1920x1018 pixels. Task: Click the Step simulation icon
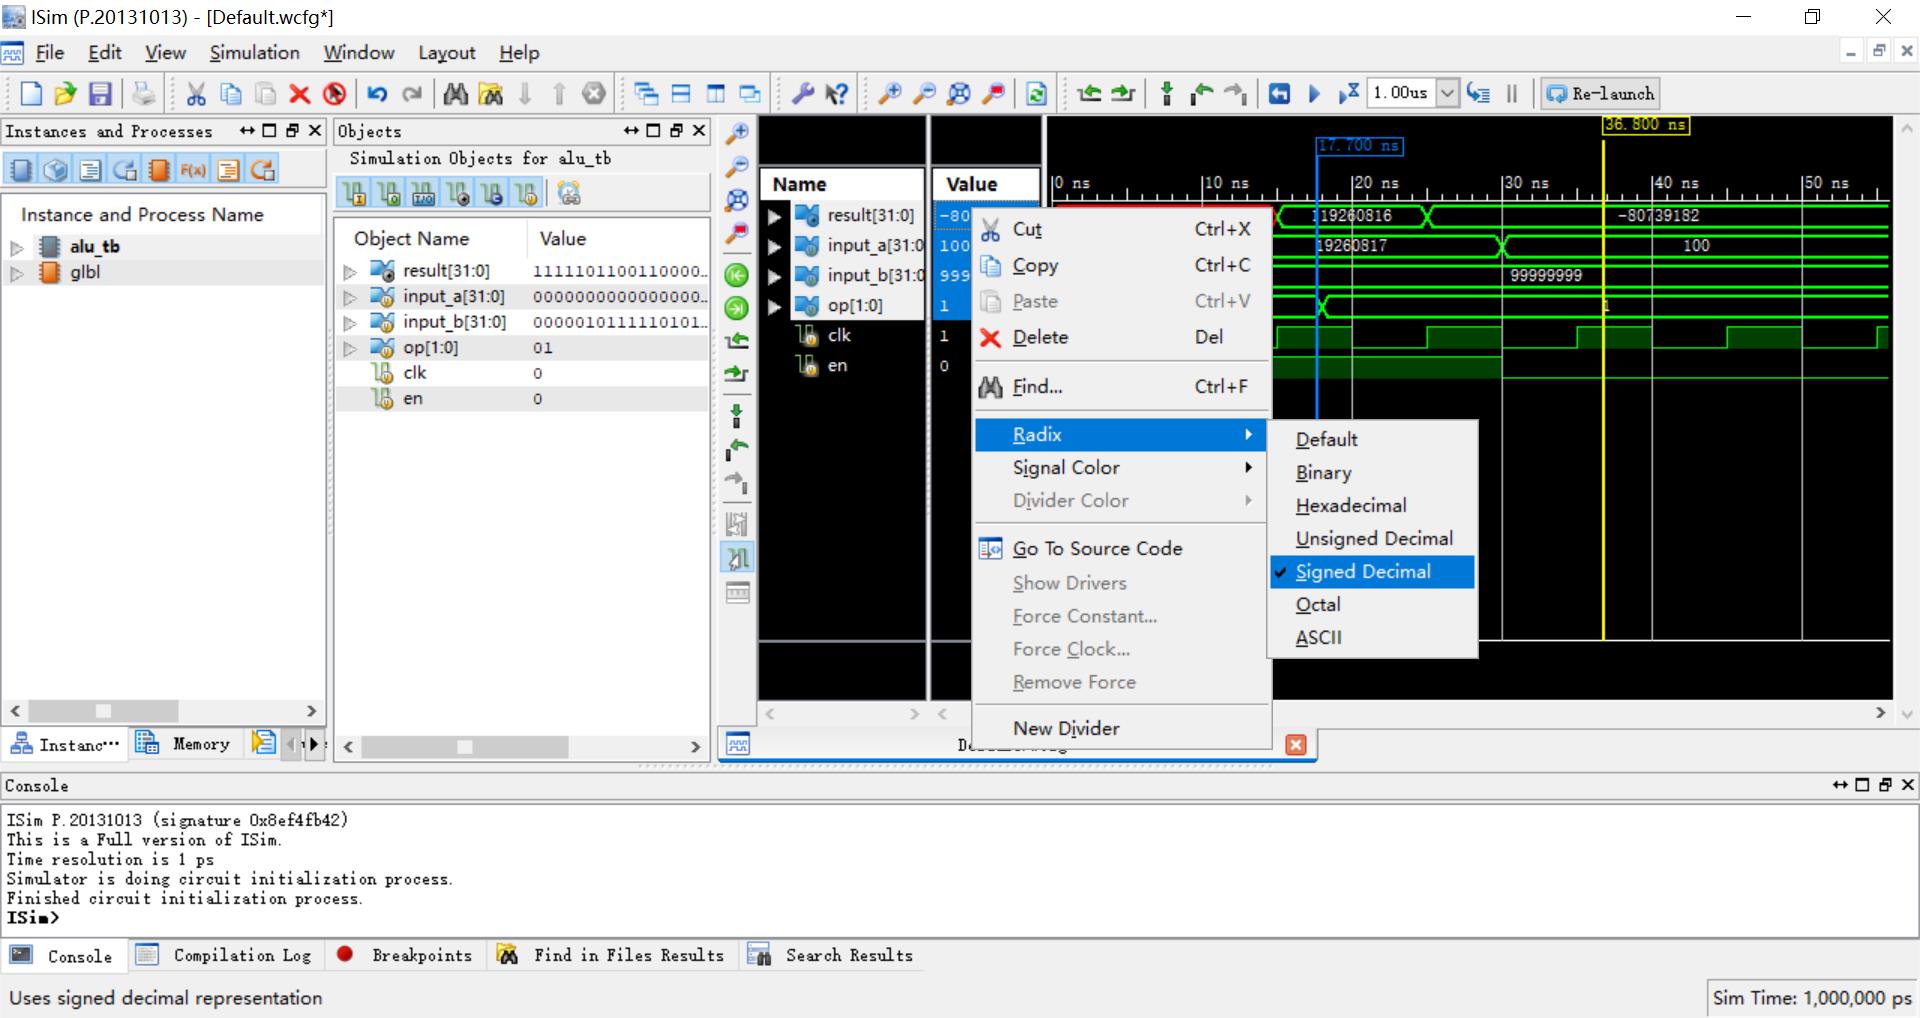pyautogui.click(x=1478, y=94)
